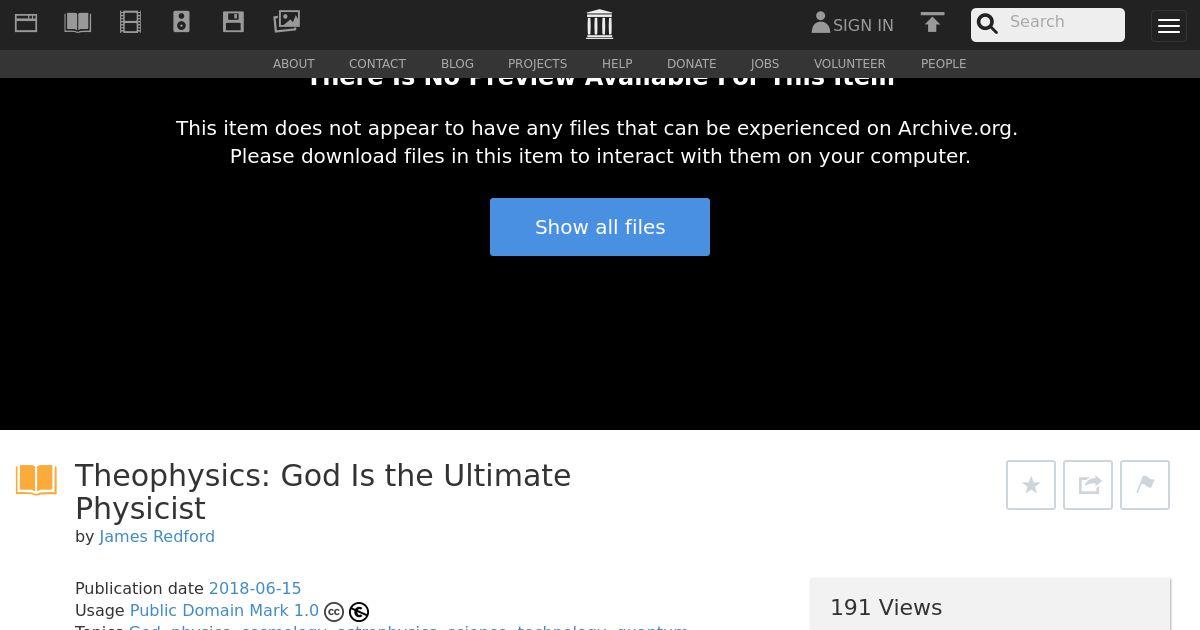The image size is (1200, 630).
Task: Open the Web (Wayback) icon in top bar
Action: pyautogui.click(x=26, y=22)
